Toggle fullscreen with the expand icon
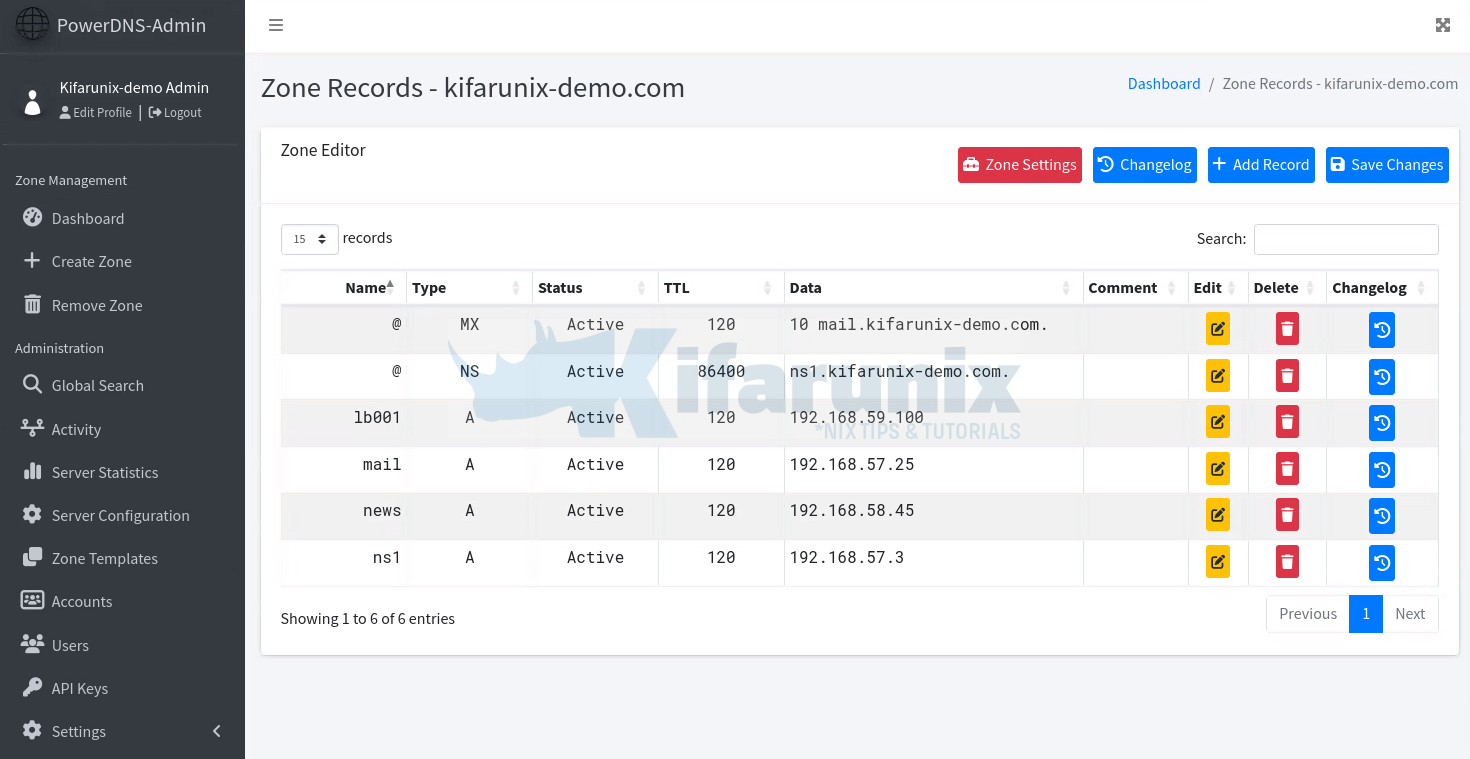This screenshot has width=1470, height=759. point(1442,24)
